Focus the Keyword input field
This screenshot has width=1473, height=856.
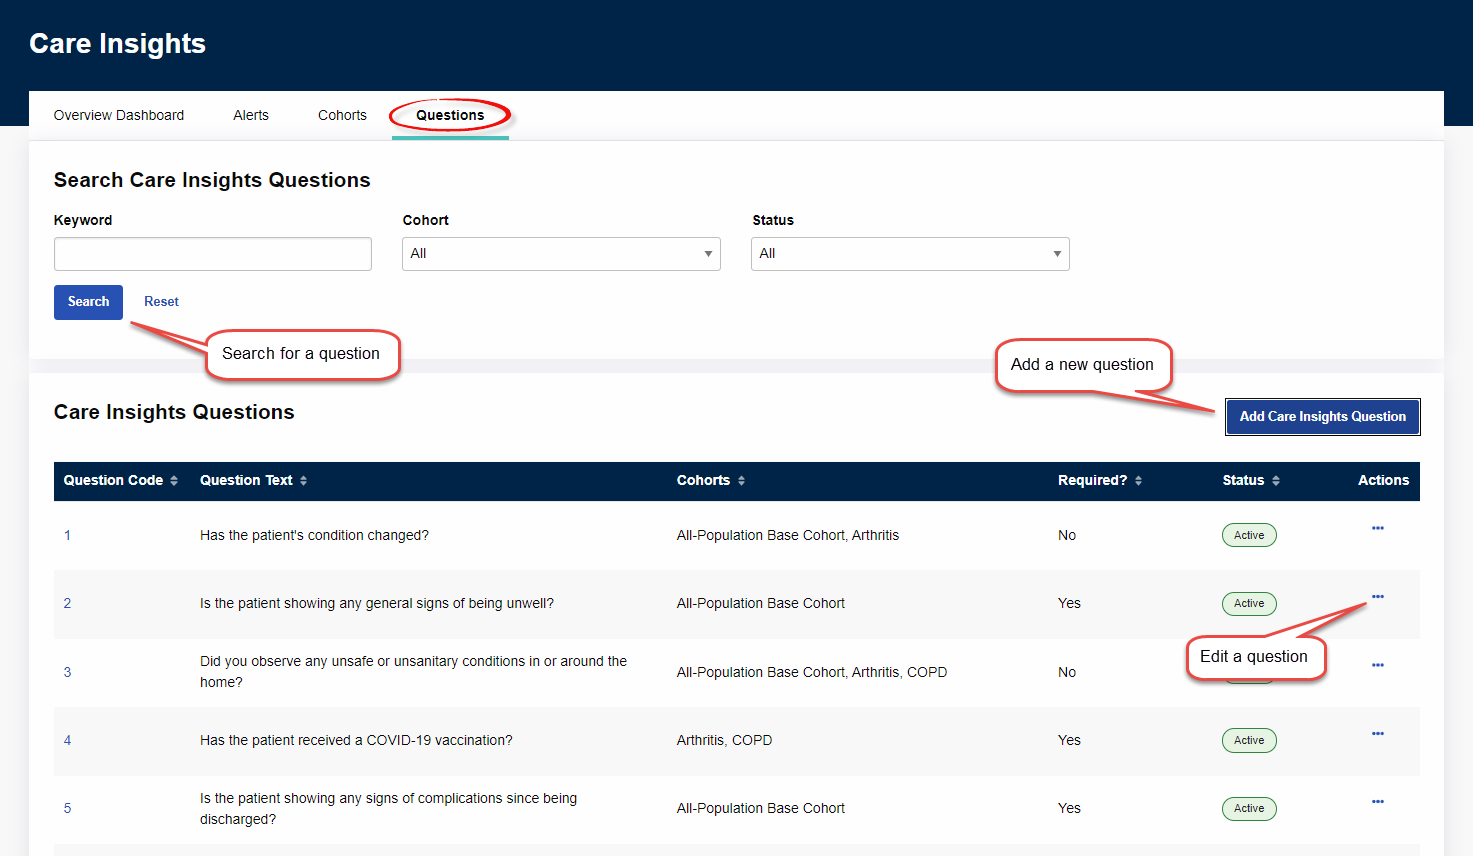[x=213, y=254]
